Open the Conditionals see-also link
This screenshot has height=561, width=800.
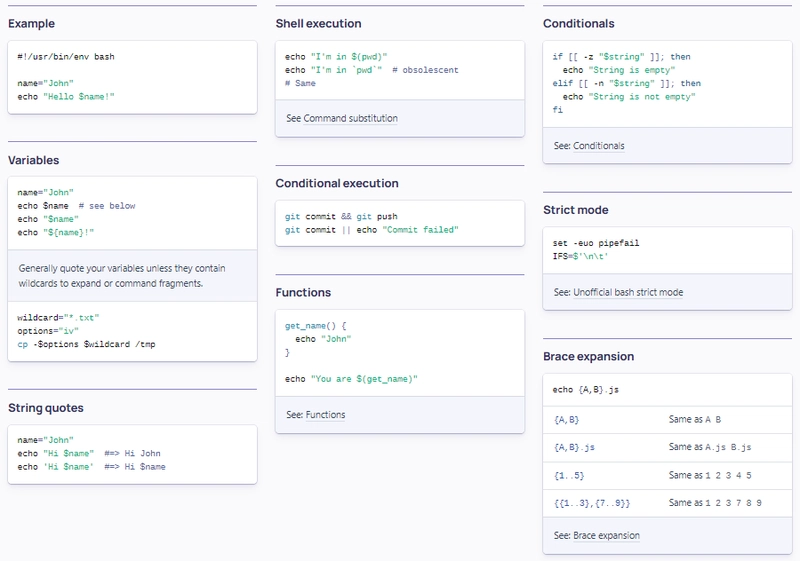point(598,145)
